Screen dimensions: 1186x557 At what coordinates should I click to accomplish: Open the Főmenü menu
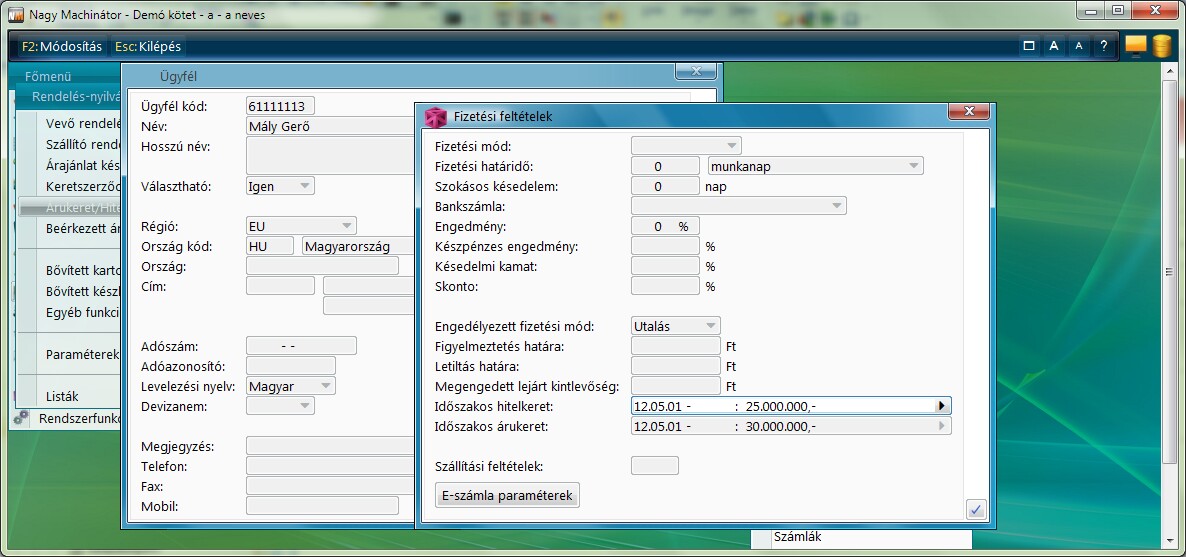[x=48, y=76]
